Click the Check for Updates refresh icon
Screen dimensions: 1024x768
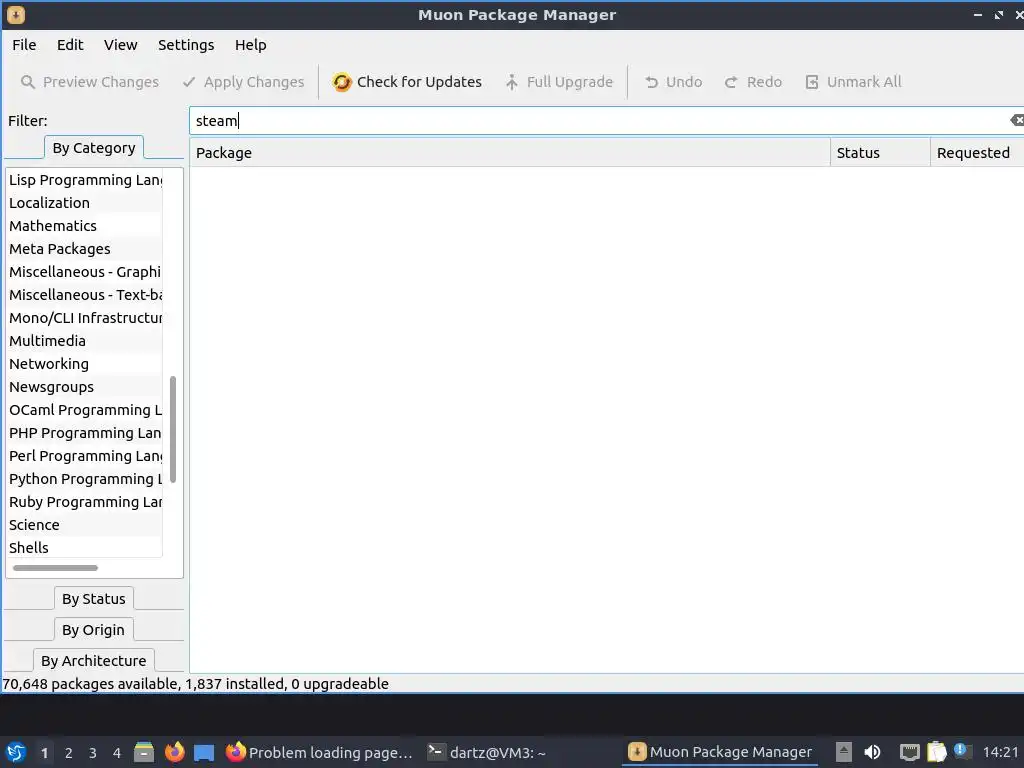[x=342, y=82]
